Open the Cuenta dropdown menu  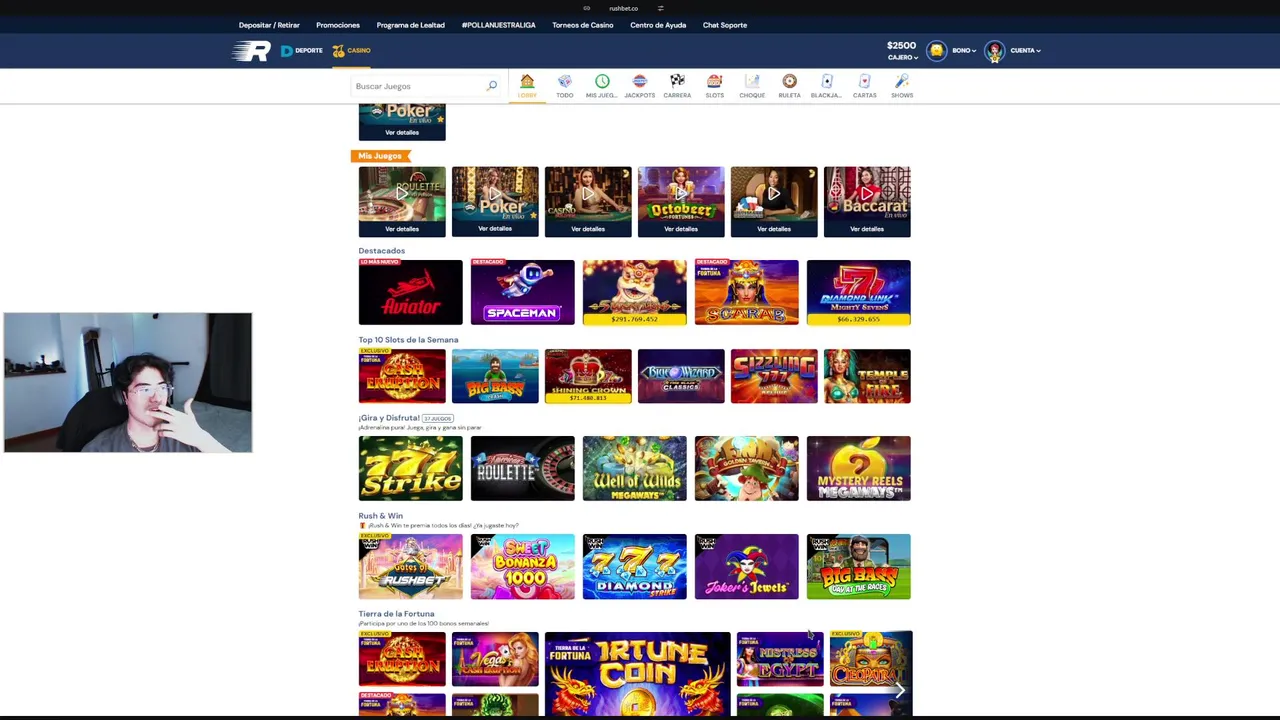[1025, 51]
